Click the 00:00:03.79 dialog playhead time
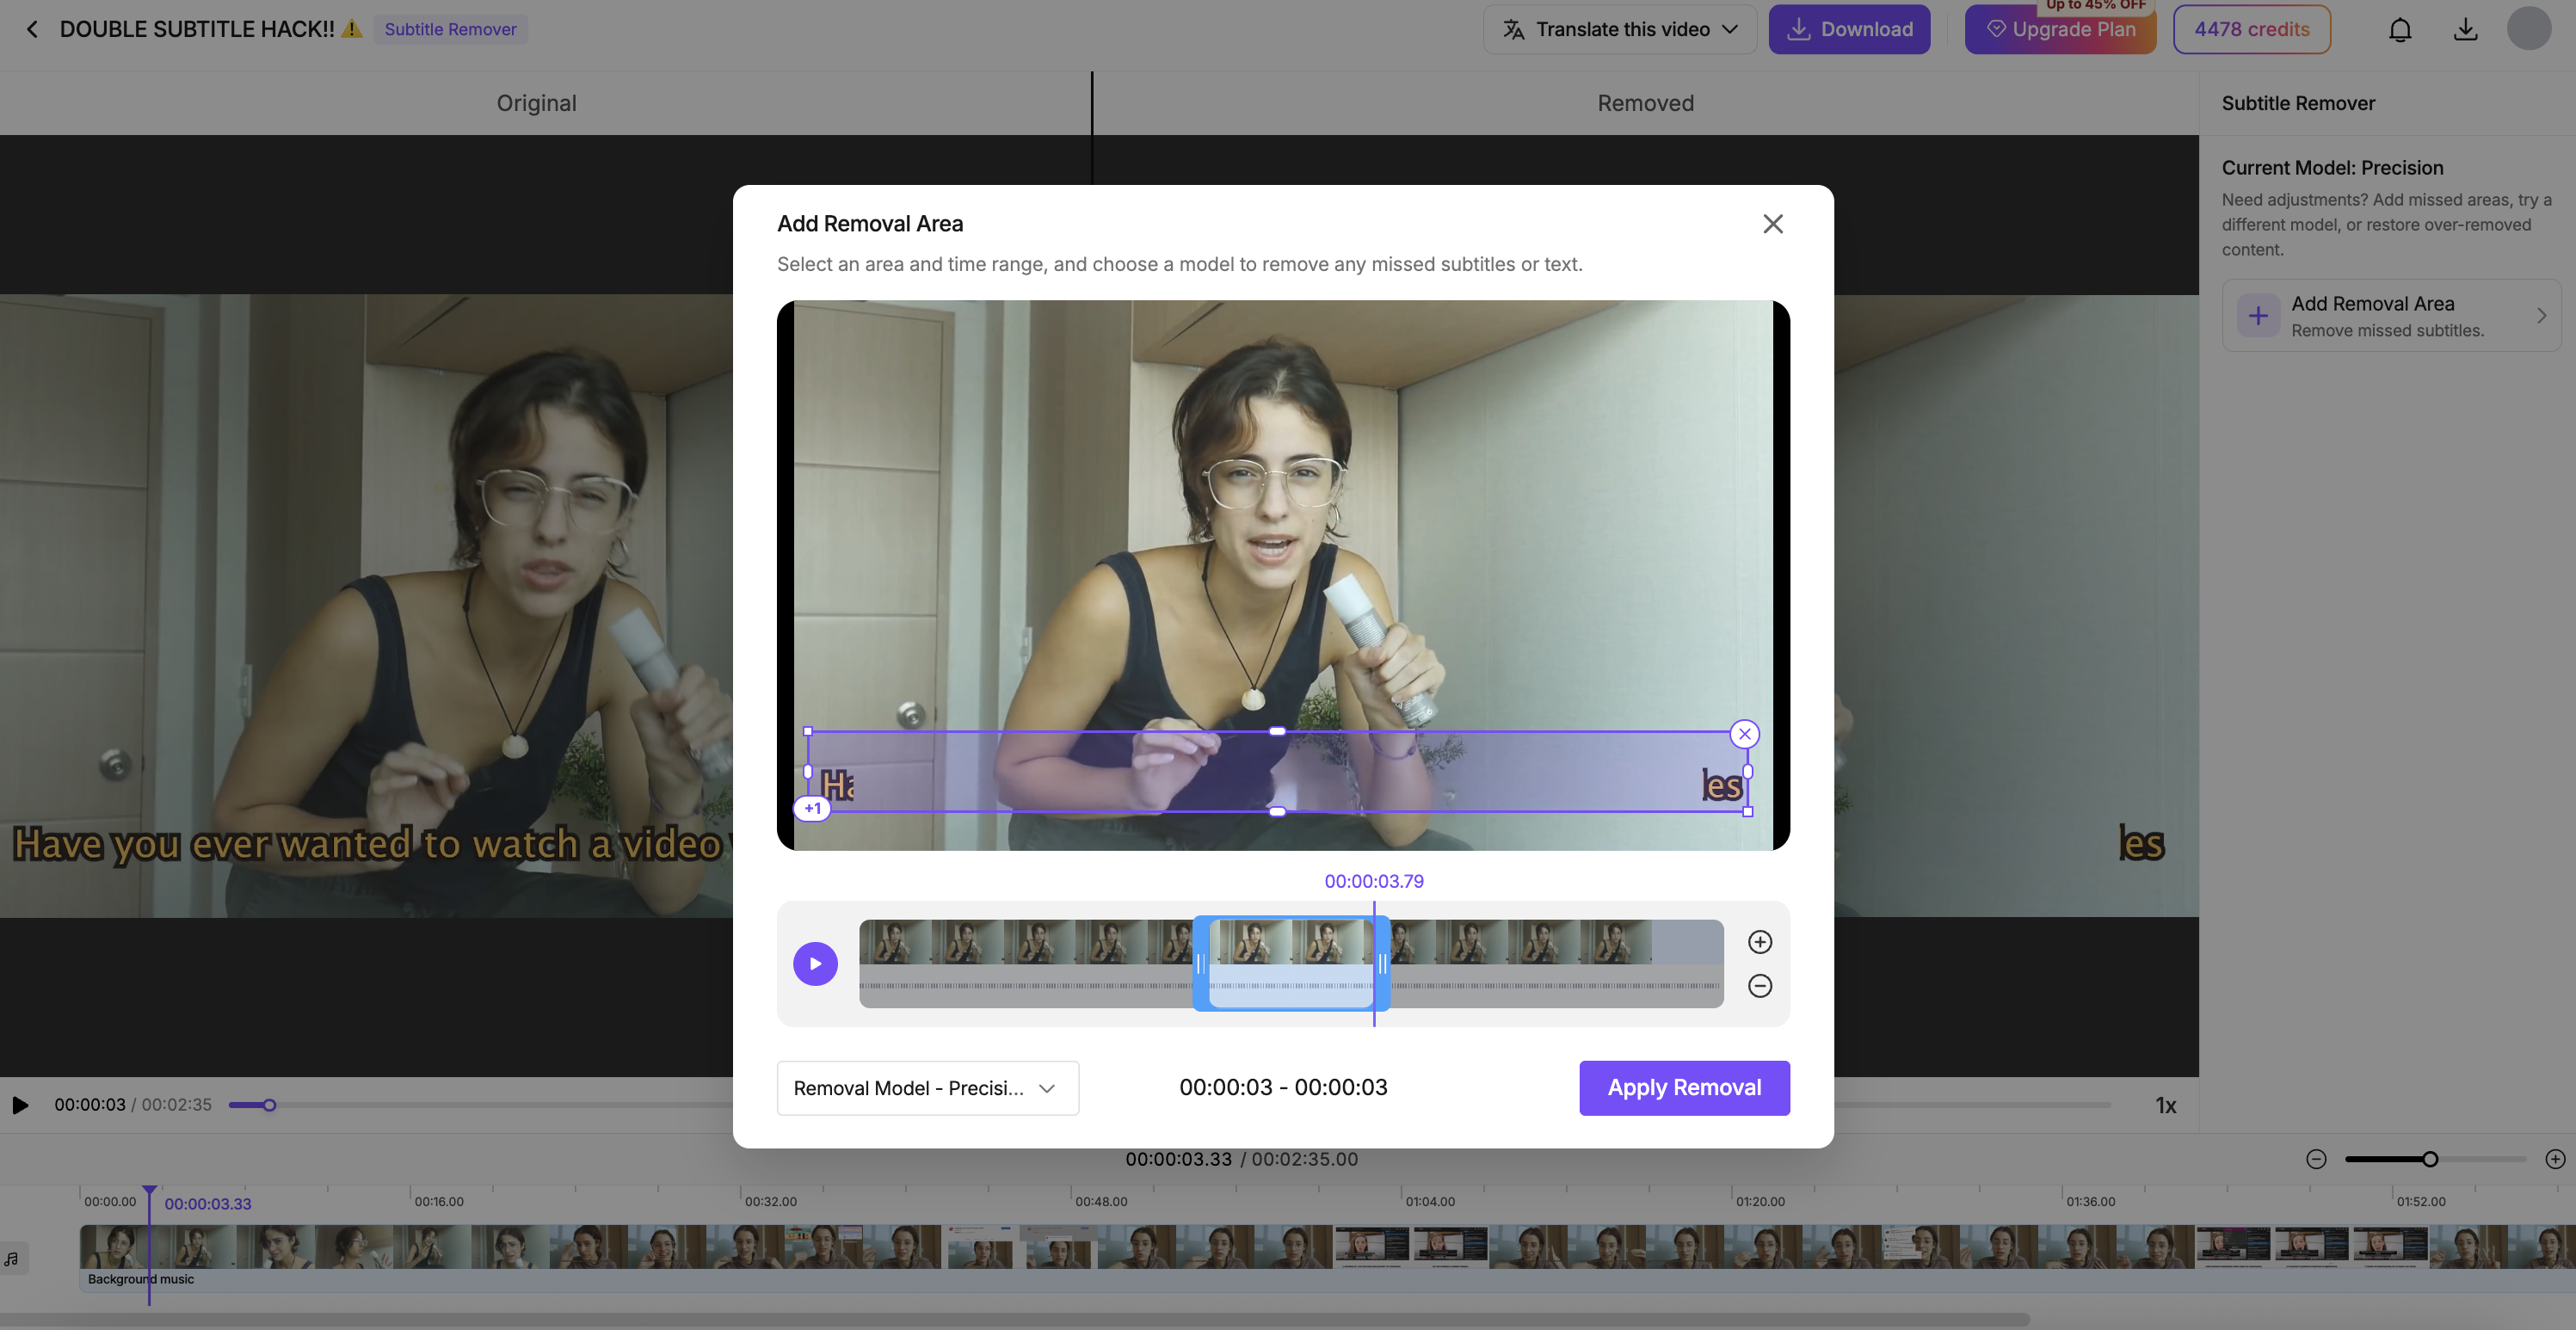Image resolution: width=2576 pixels, height=1330 pixels. (x=1373, y=881)
